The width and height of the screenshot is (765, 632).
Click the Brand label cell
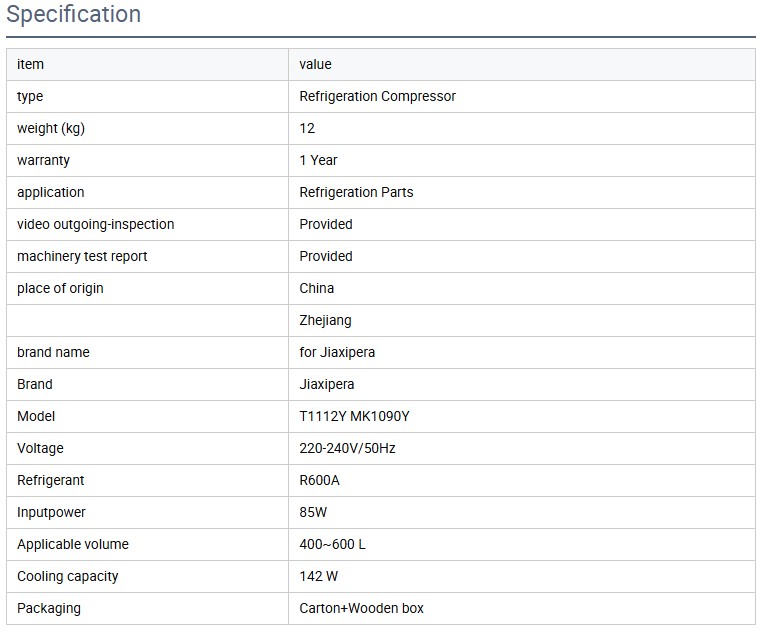tap(35, 384)
